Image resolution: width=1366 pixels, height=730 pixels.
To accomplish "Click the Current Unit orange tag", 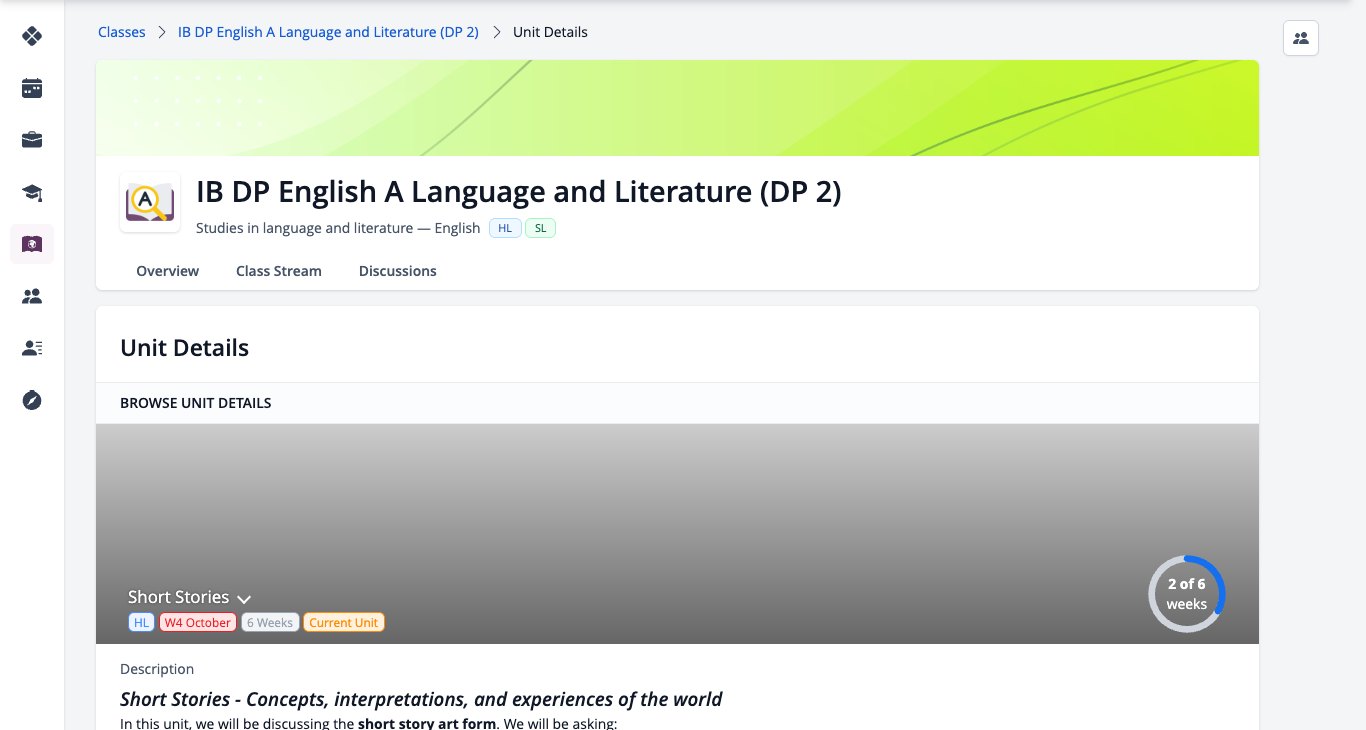I will (x=344, y=622).
